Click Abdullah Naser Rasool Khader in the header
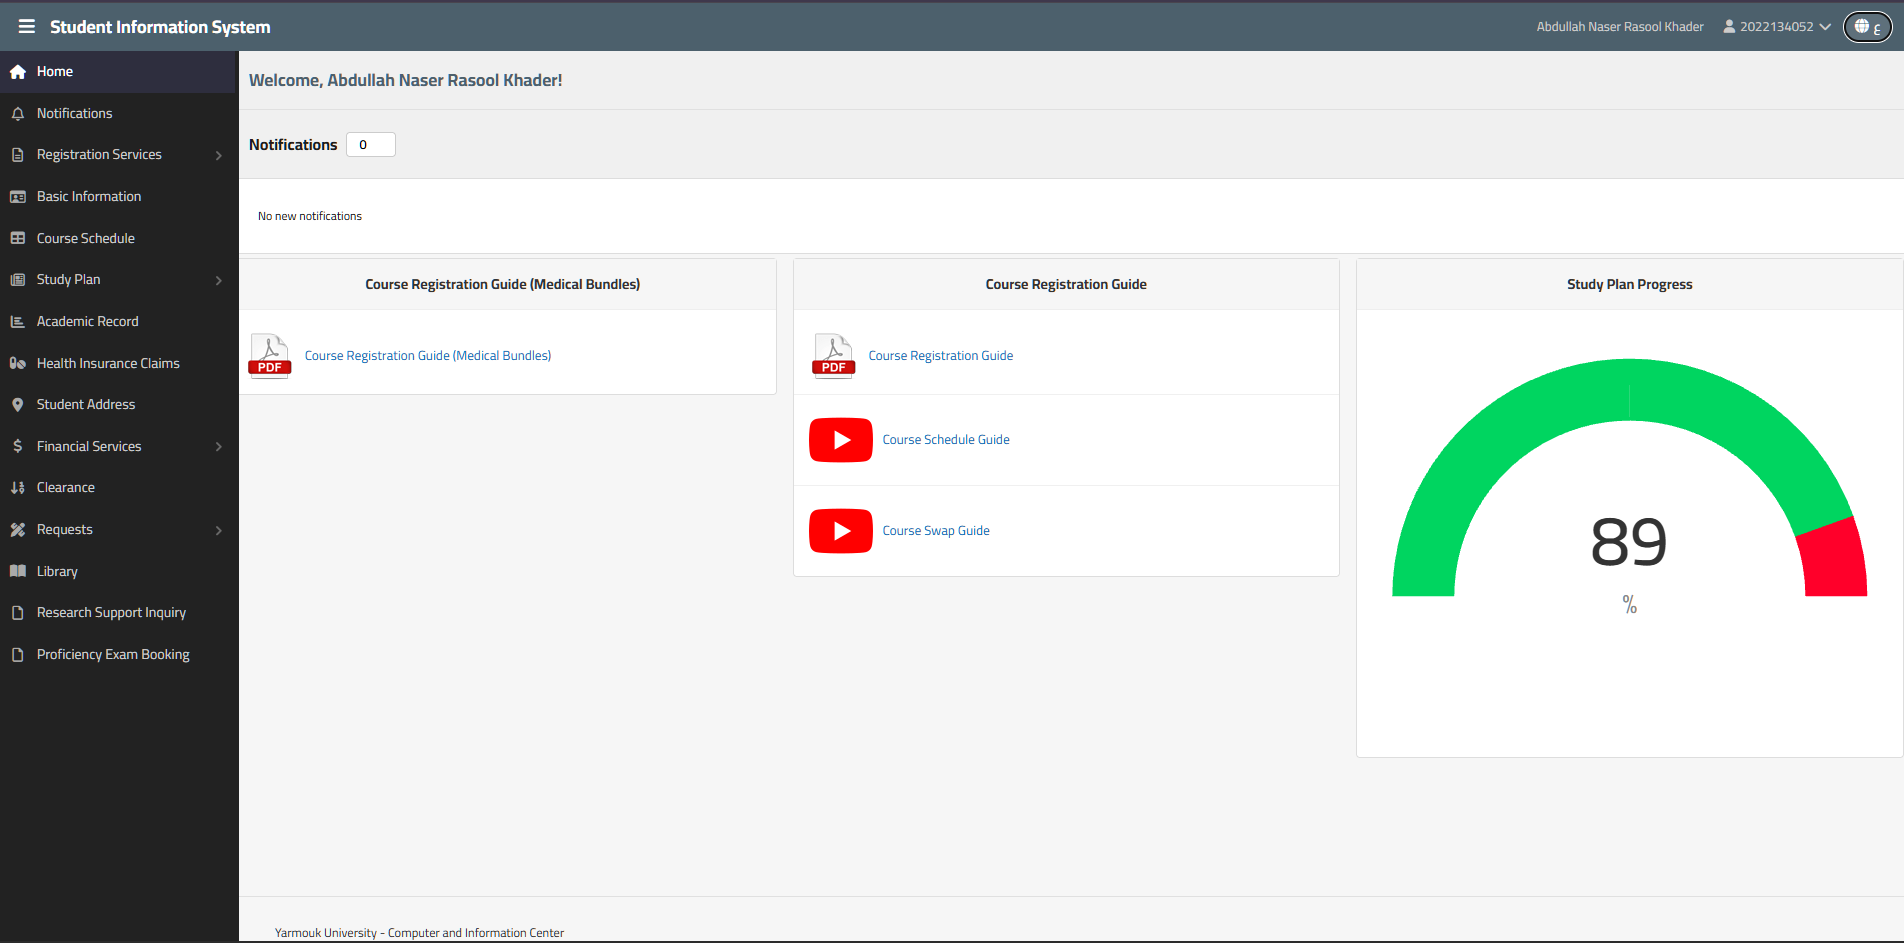This screenshot has width=1904, height=943. point(1620,27)
